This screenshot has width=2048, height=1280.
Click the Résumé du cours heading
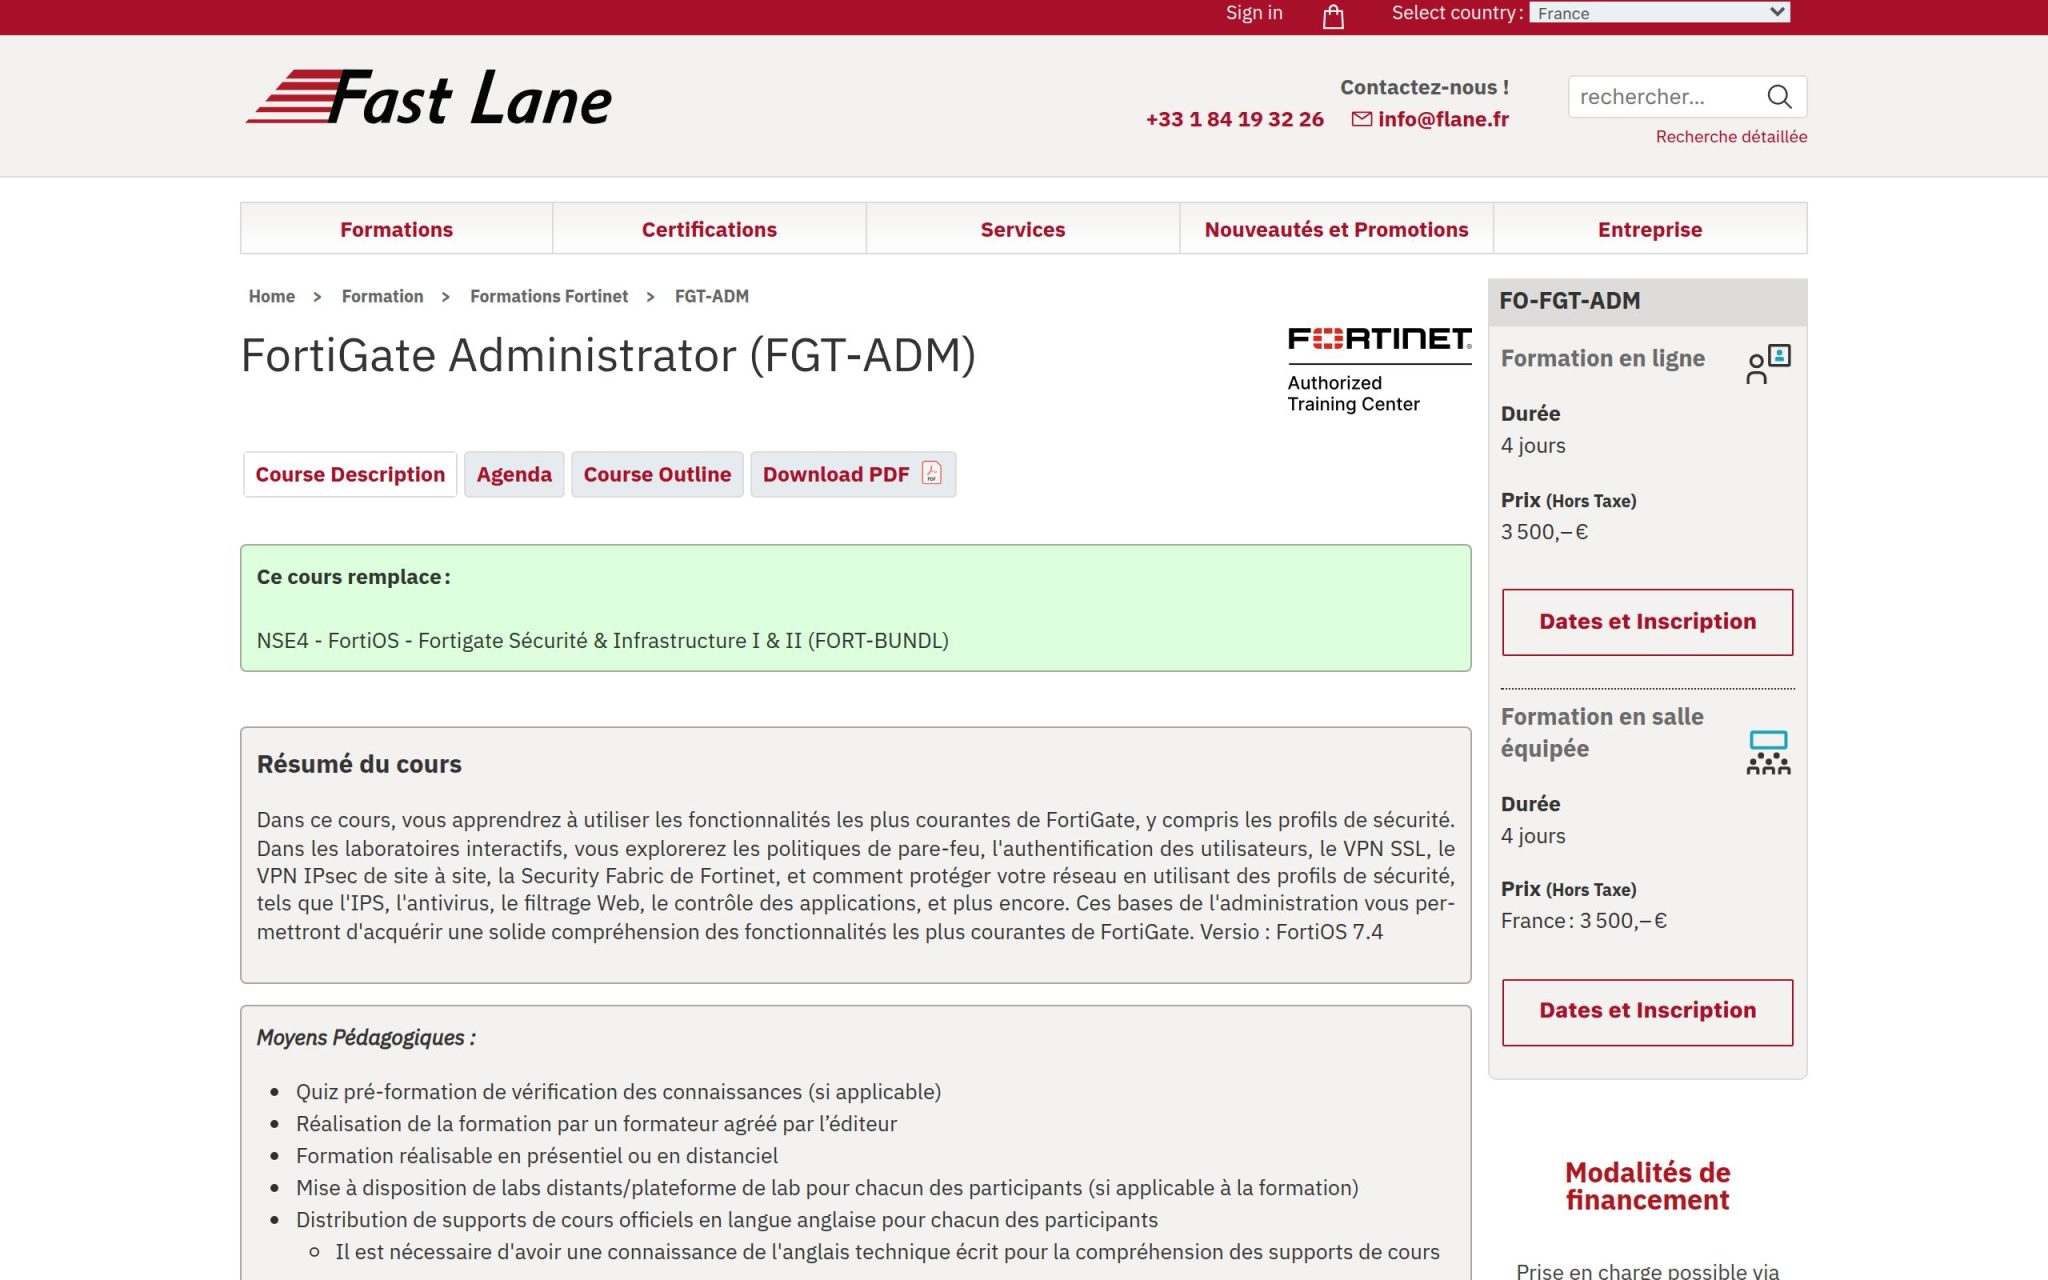(x=359, y=764)
